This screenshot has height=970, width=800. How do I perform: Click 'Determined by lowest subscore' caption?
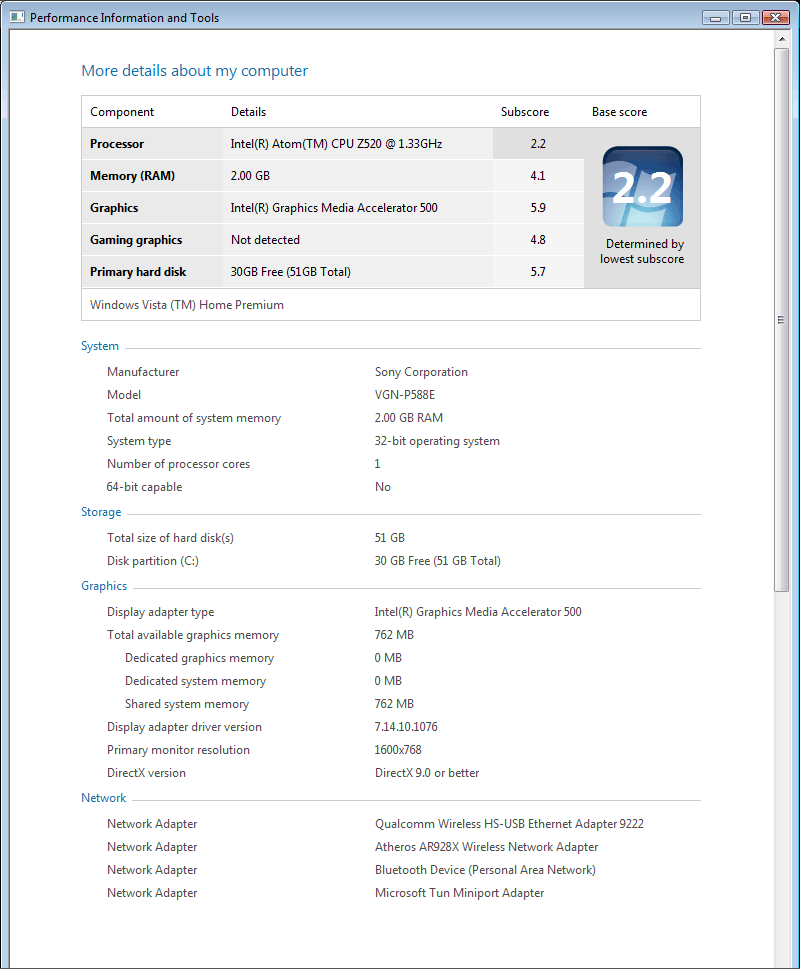(642, 251)
